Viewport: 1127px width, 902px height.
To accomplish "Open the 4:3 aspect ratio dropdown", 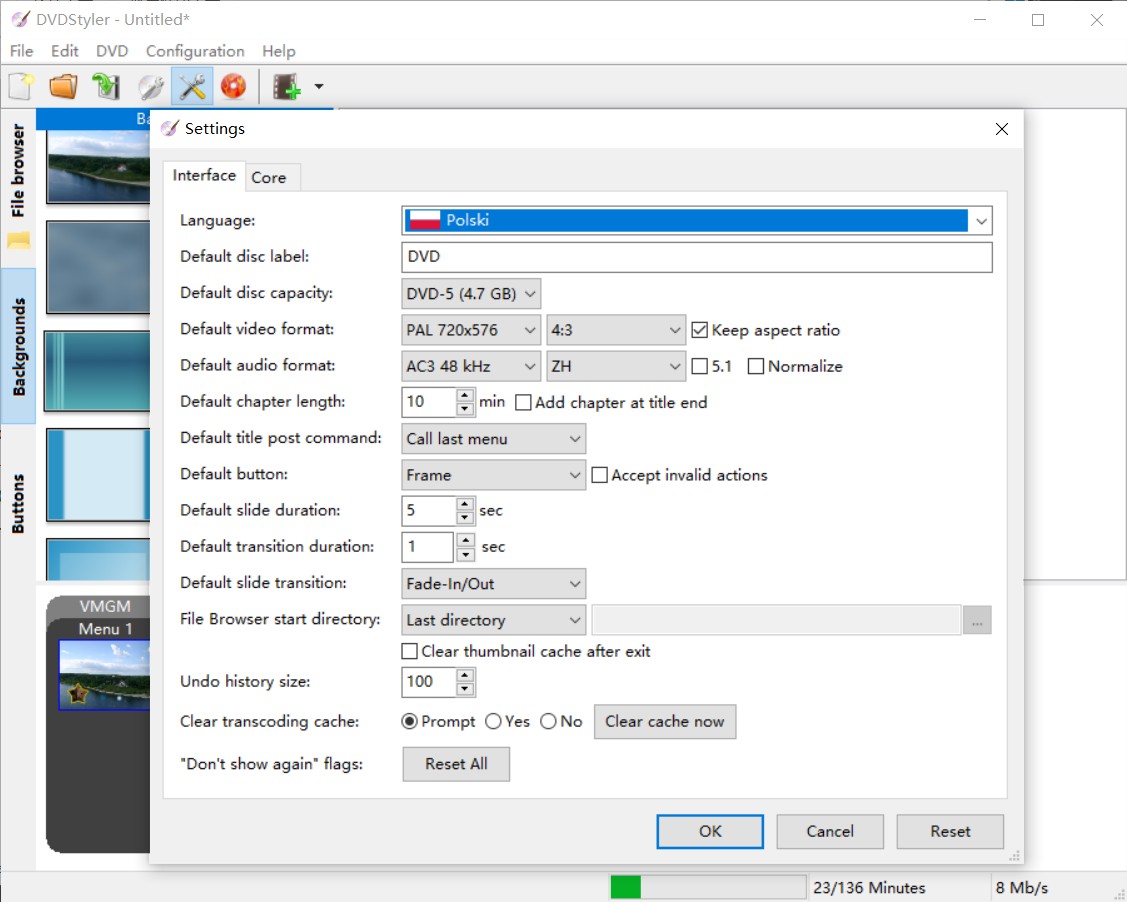I will pyautogui.click(x=616, y=330).
